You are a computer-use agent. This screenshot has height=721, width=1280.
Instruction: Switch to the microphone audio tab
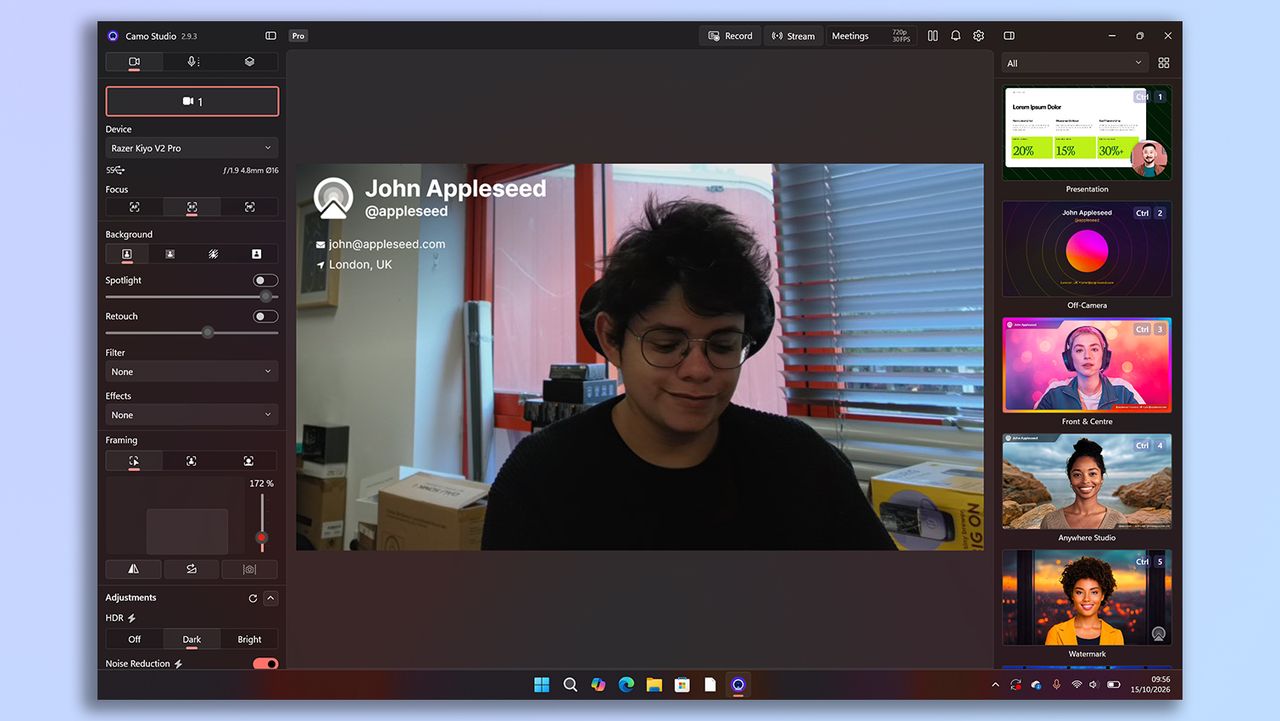192,62
